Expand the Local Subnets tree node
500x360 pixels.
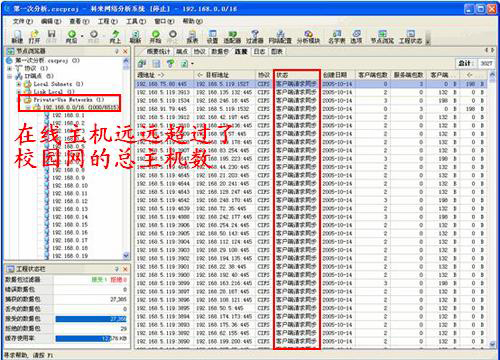[x=19, y=84]
